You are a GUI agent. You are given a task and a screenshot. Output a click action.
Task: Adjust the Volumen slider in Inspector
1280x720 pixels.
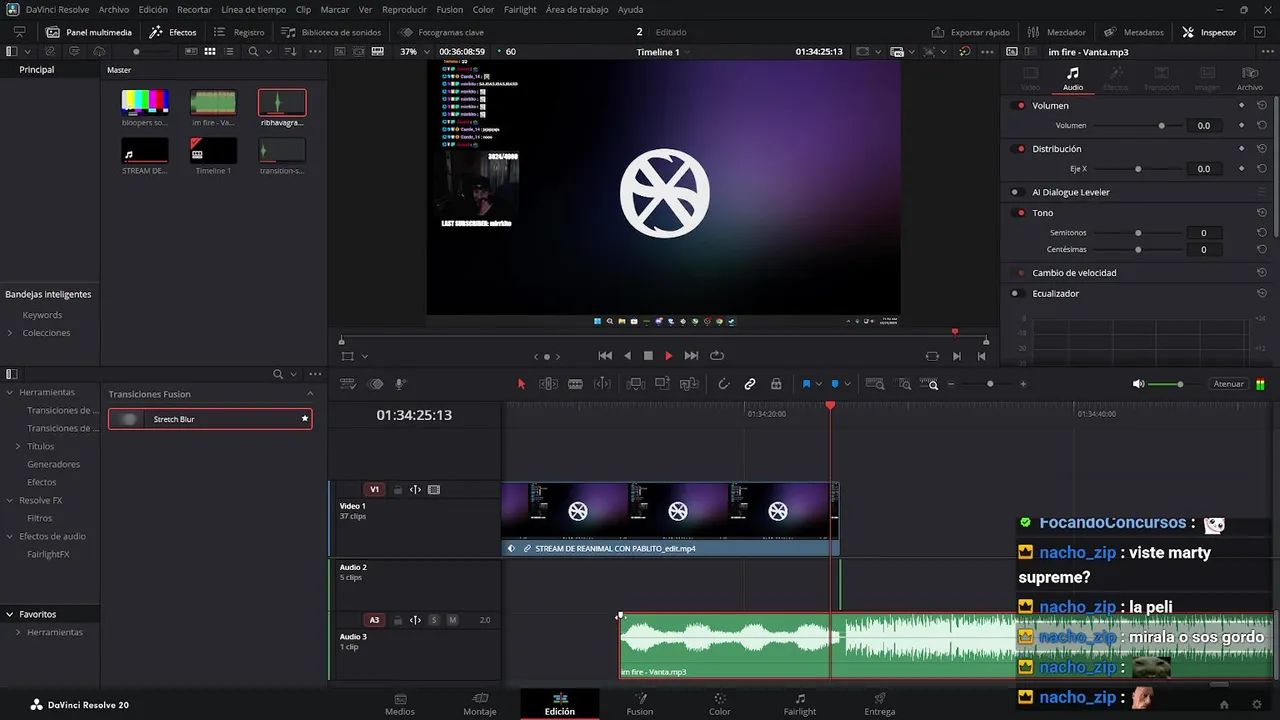pyautogui.click(x=1161, y=126)
